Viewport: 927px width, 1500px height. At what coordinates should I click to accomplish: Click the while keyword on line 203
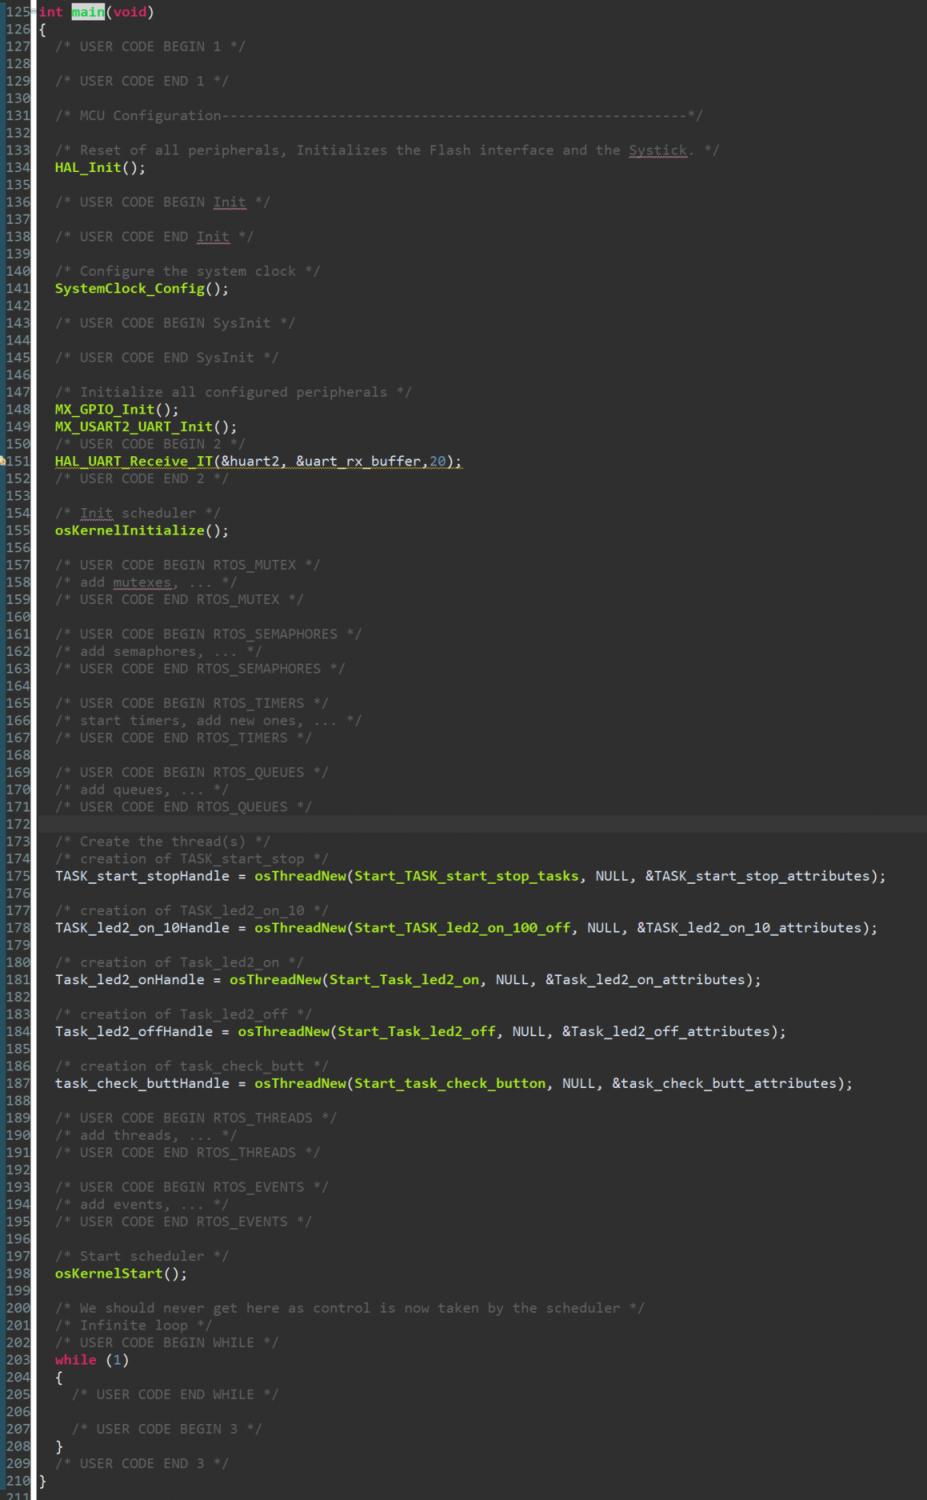tap(75, 1360)
